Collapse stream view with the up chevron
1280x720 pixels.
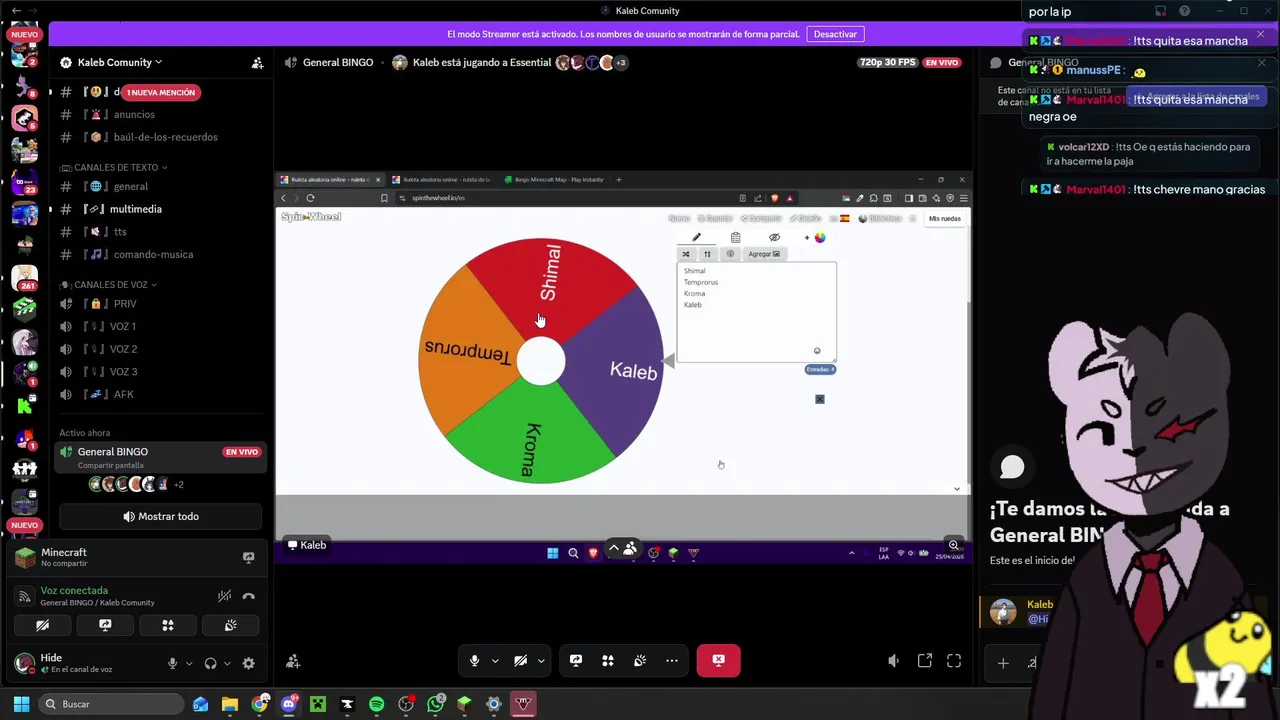[613, 549]
